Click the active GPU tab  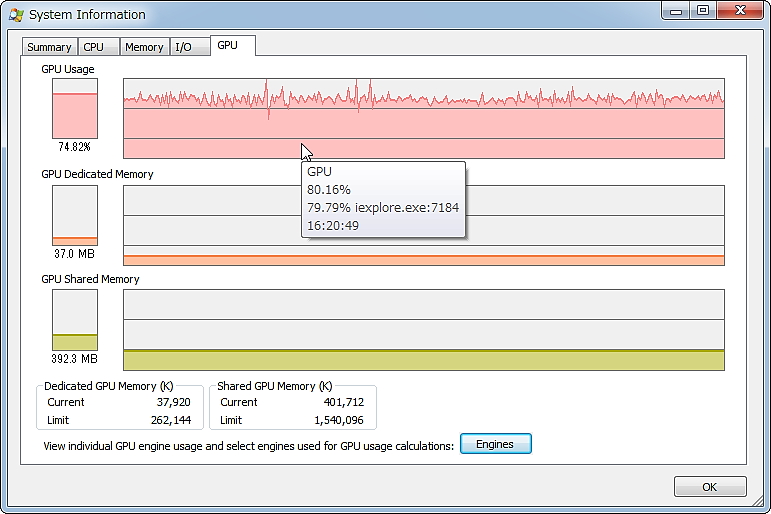(x=228, y=45)
